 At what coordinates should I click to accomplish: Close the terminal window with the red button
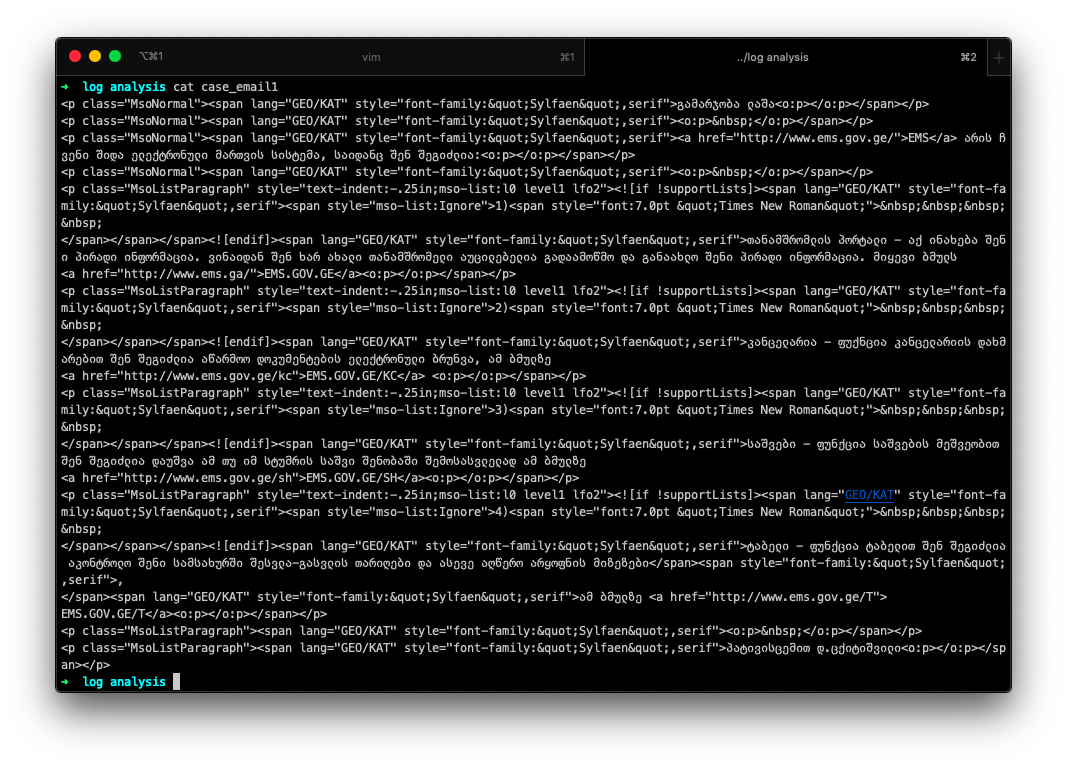pos(75,56)
